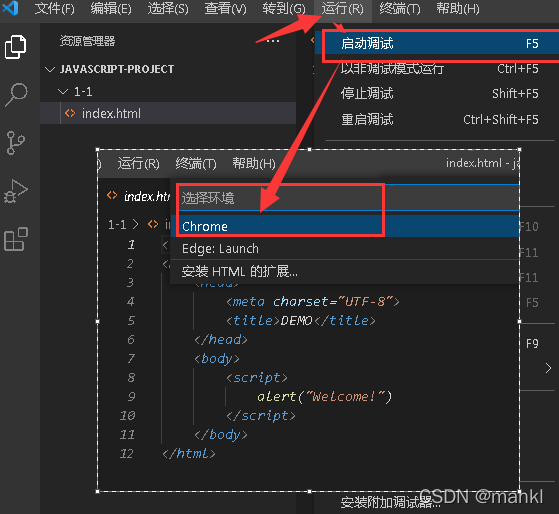
Task: Open the 帮助(H) menu in top bar
Action: (x=458, y=8)
